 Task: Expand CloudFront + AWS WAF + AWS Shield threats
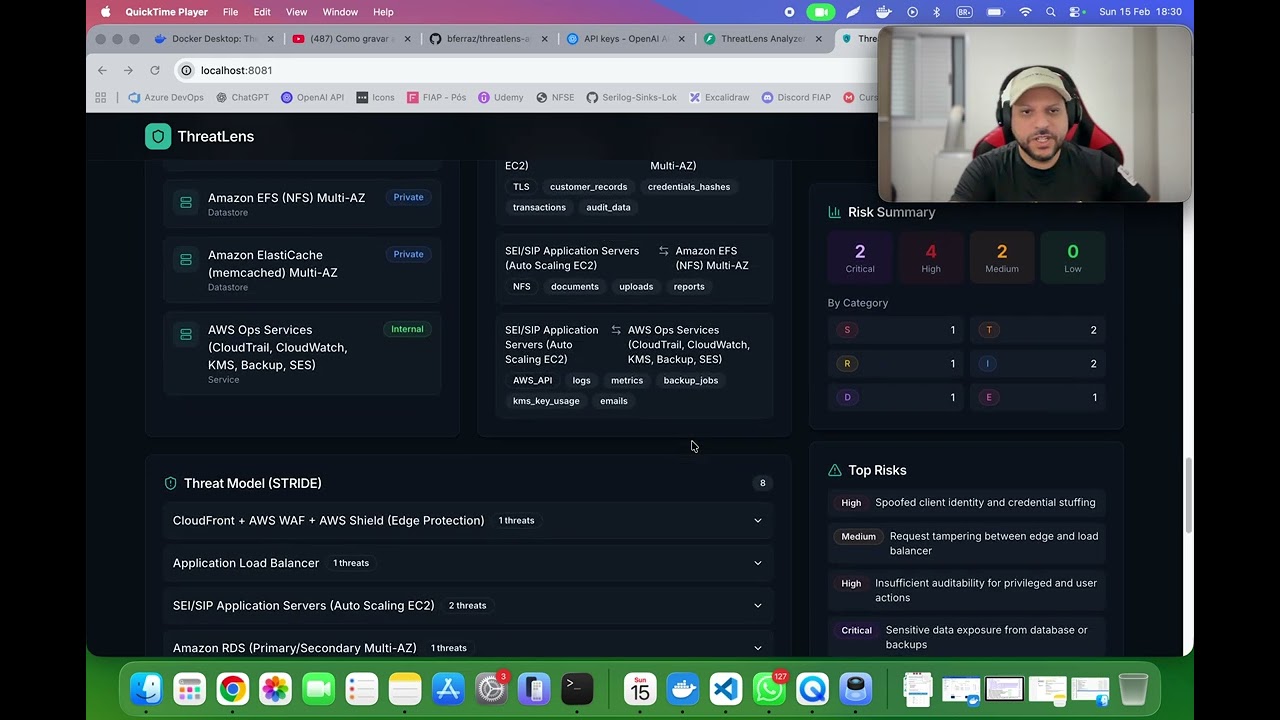[468, 520]
